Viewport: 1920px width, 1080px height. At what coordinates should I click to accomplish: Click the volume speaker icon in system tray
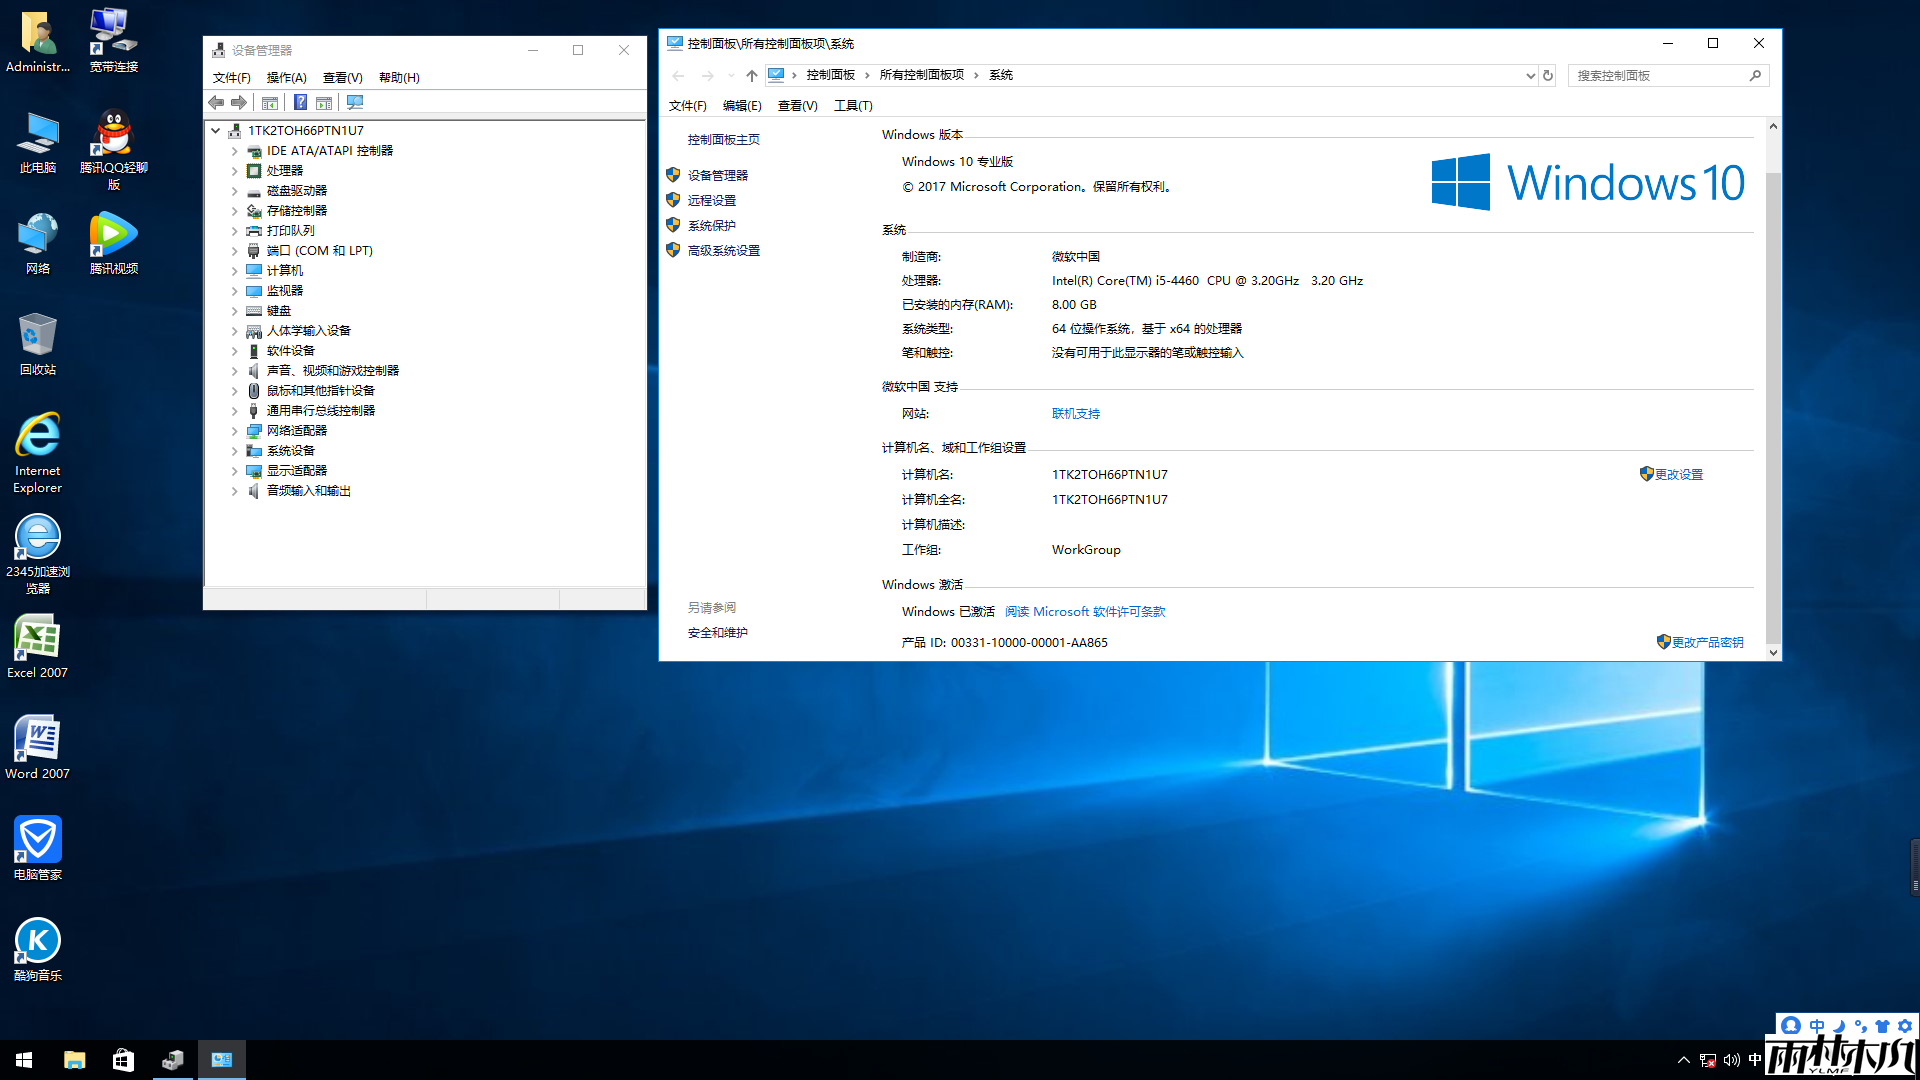[1729, 1059]
